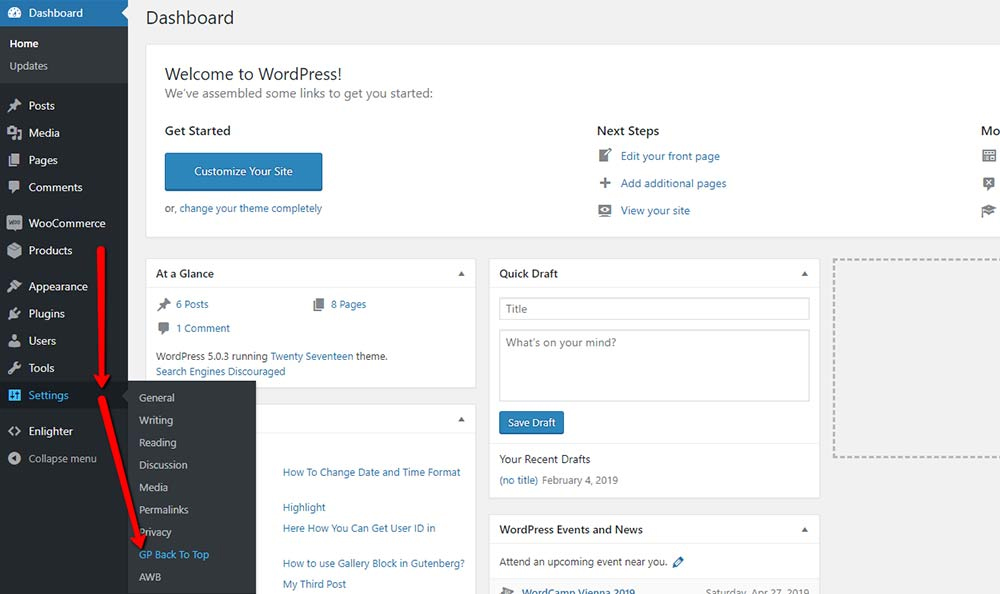The height and width of the screenshot is (594, 1000).
Task: Click the WooCommerce icon in sidebar
Action: click(x=14, y=223)
